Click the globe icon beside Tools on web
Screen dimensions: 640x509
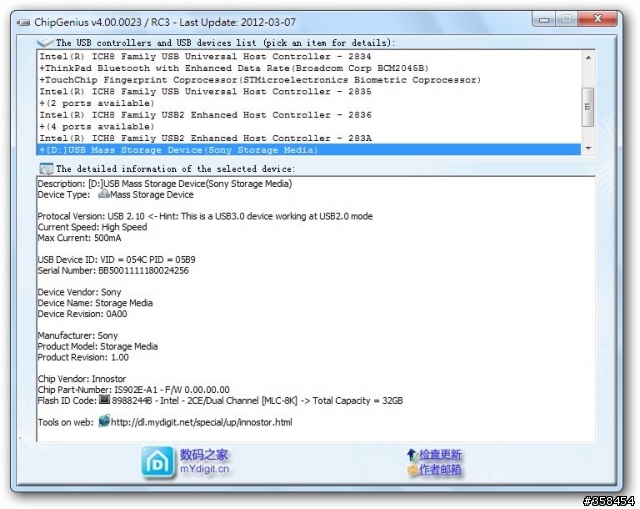point(104,421)
